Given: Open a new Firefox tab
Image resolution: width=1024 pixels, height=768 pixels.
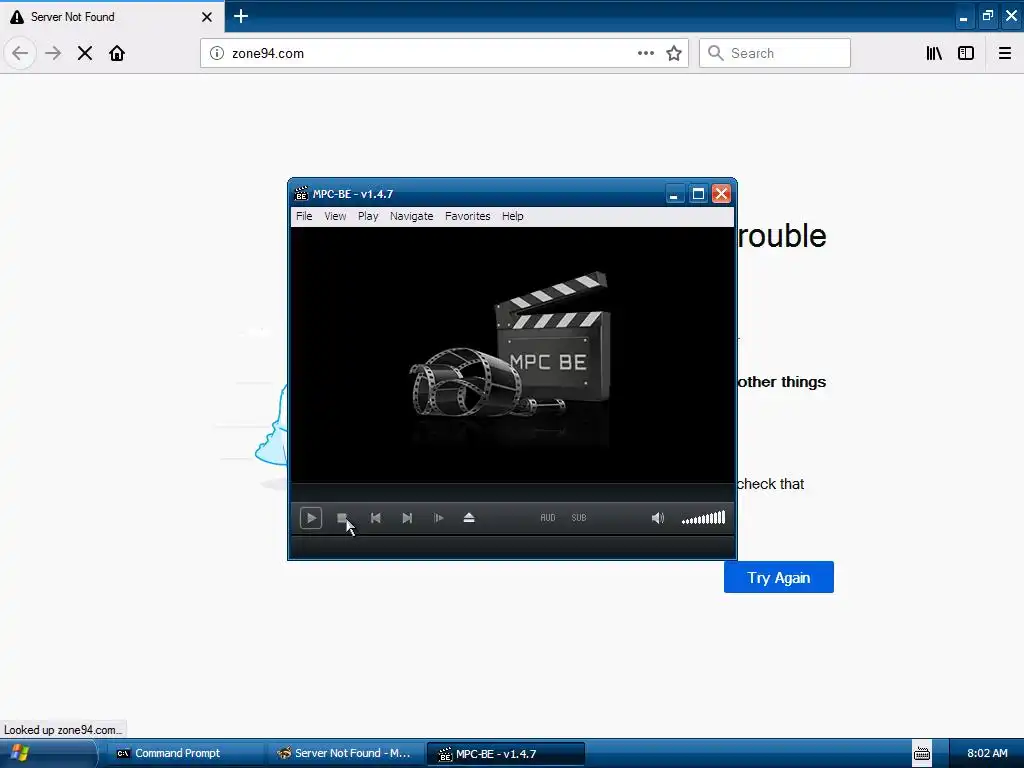Looking at the screenshot, I should [241, 16].
